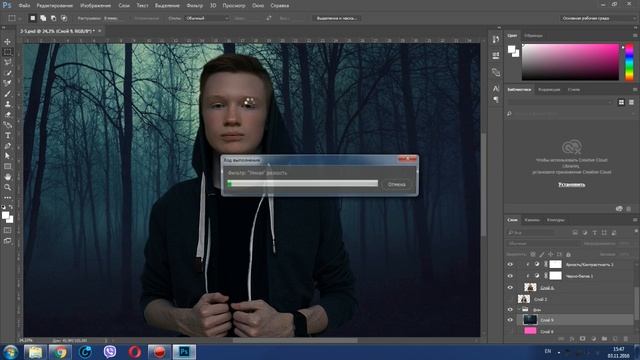The height and width of the screenshot is (360, 640).
Task: Switch libraries to list view icon
Action: pyautogui.click(x=631, y=102)
